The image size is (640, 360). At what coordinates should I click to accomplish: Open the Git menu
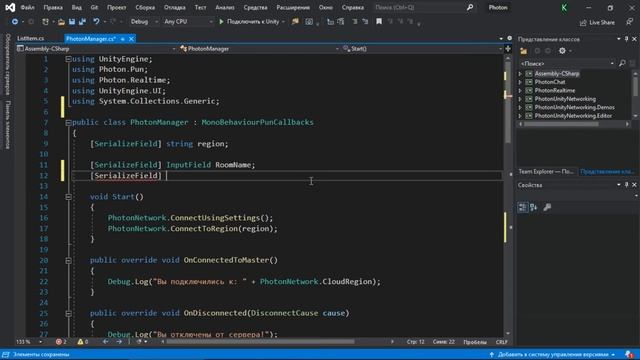pyautogui.click(x=94, y=7)
